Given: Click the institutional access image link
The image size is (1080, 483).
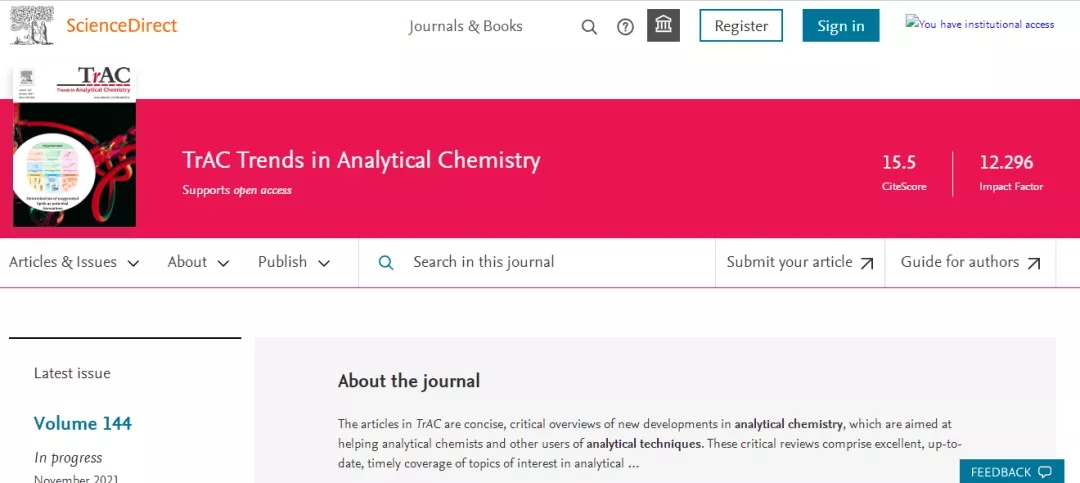Looking at the screenshot, I should pyautogui.click(x=980, y=24).
